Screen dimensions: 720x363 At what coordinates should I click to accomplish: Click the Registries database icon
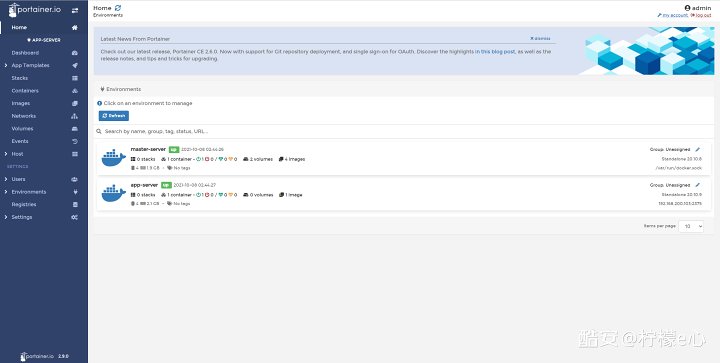[74, 204]
